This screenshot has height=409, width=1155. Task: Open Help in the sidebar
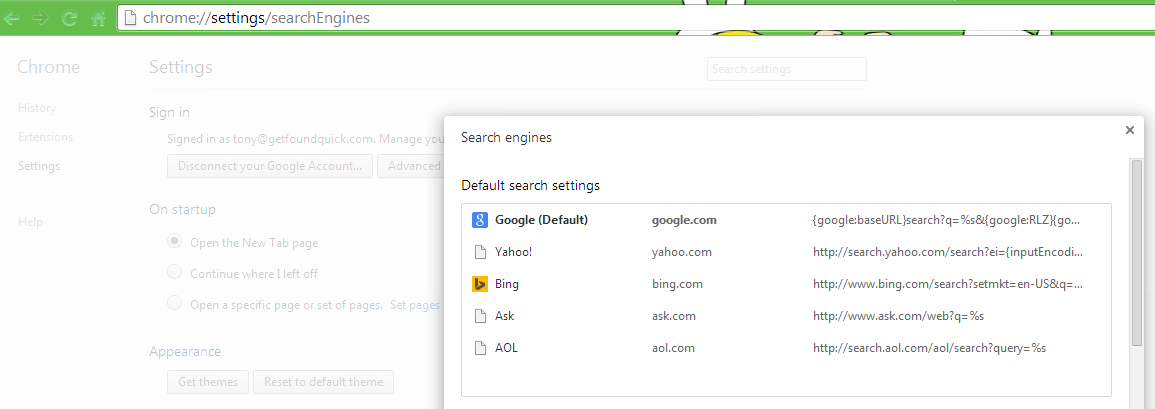tap(30, 222)
